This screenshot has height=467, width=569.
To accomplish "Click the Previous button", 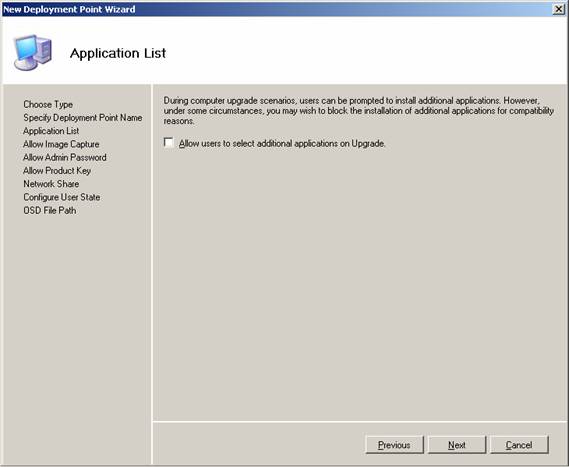I will [x=394, y=445].
